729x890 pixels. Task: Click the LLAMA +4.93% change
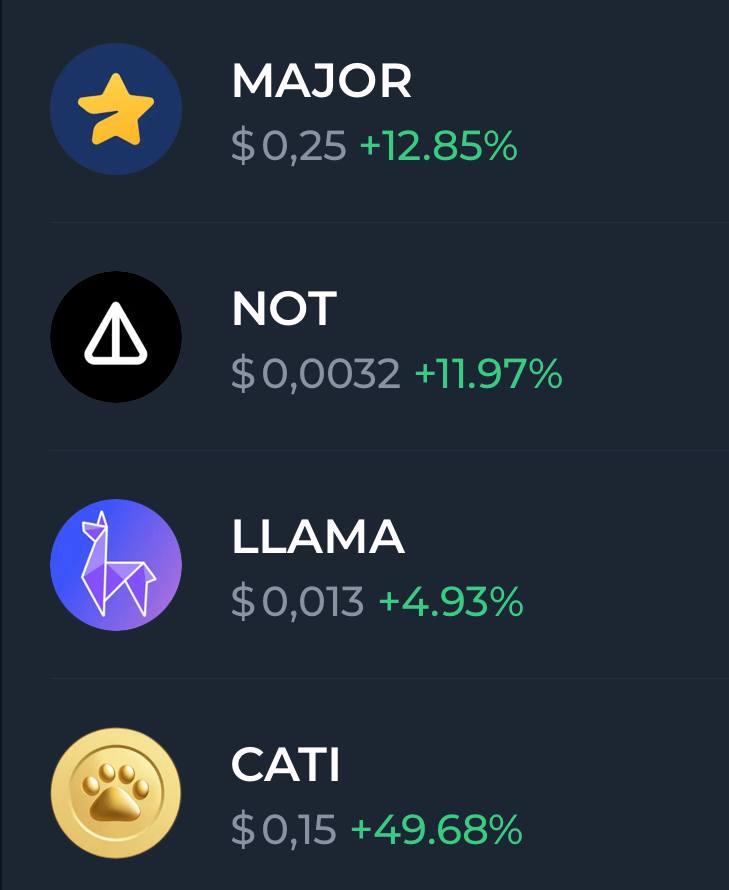[x=451, y=601]
